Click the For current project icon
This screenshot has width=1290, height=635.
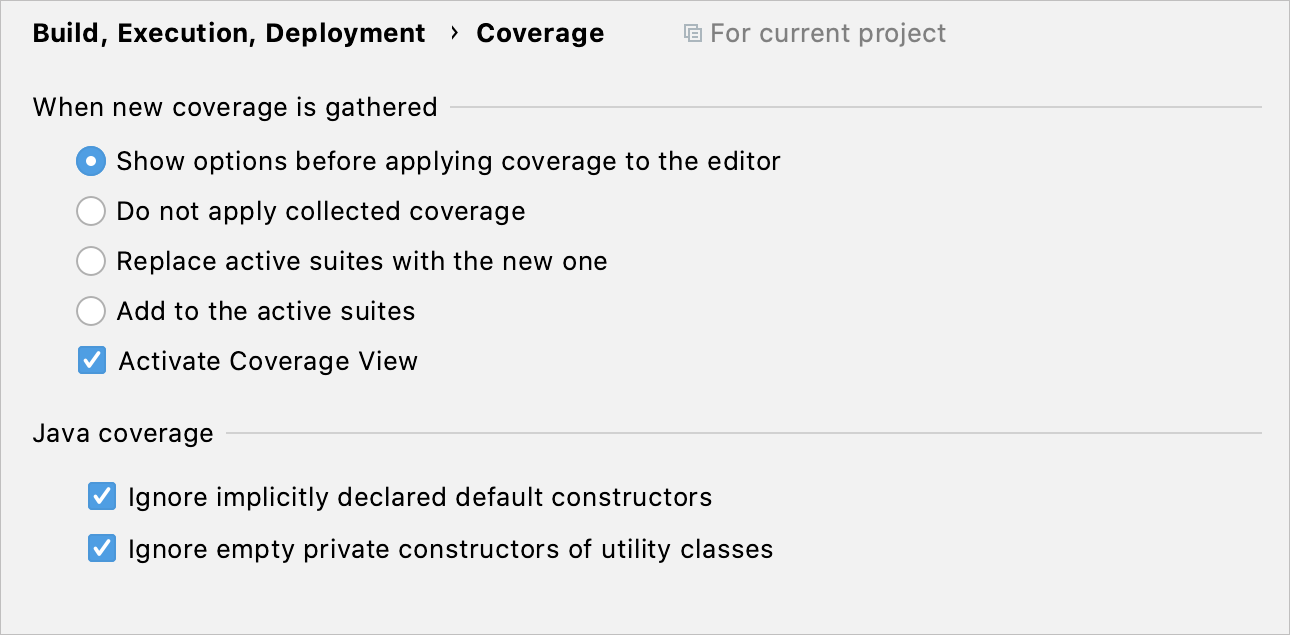691,33
